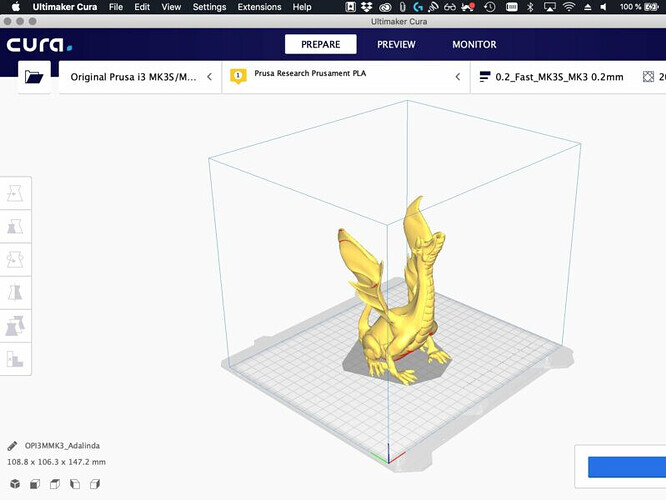Open the Apple menu
666x500 pixels.
point(15,7)
